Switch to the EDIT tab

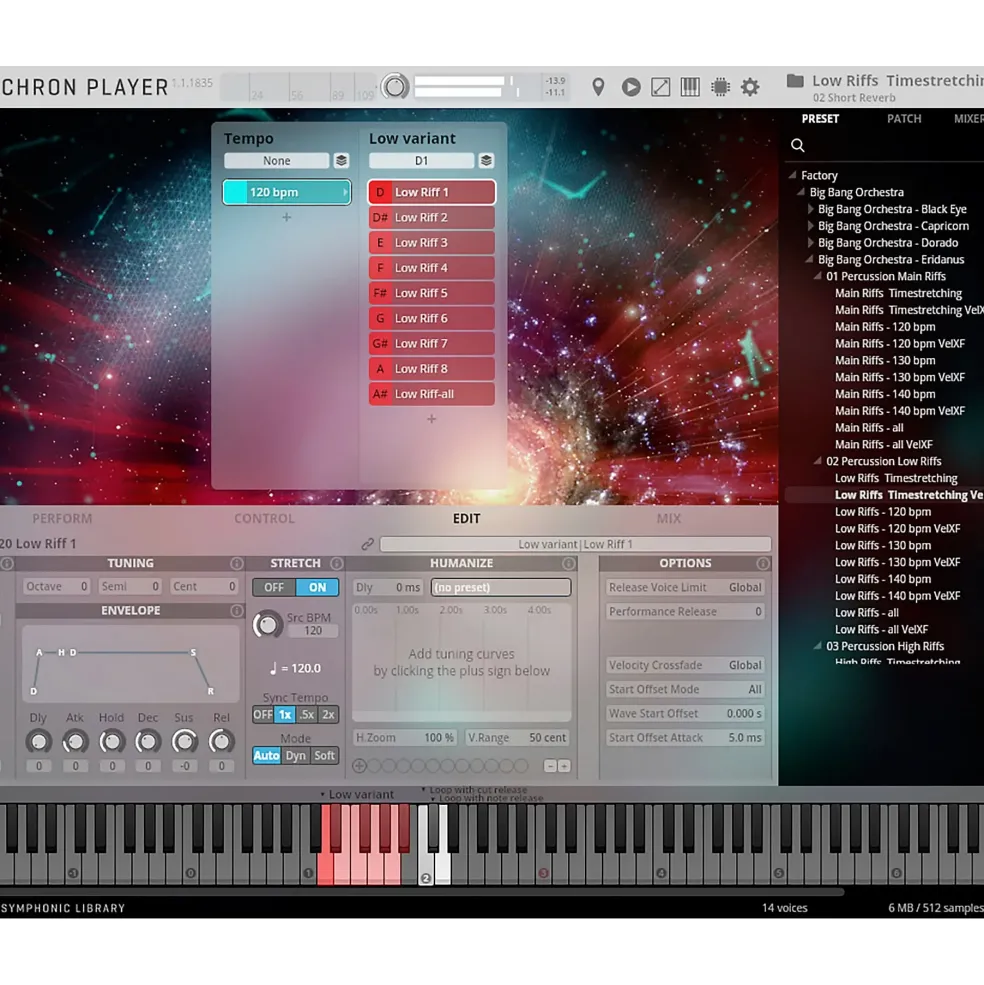466,519
